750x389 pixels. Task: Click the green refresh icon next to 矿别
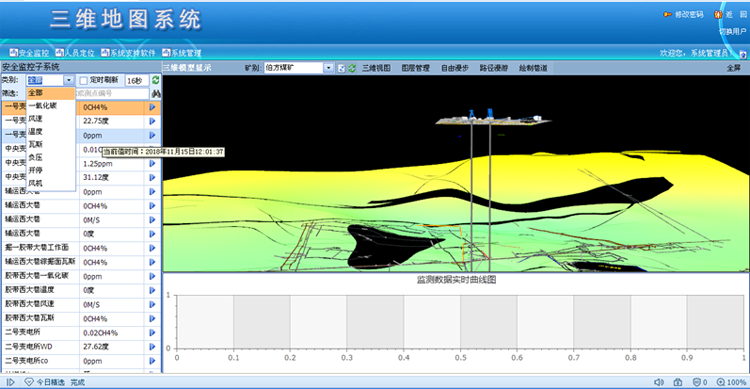pos(352,68)
